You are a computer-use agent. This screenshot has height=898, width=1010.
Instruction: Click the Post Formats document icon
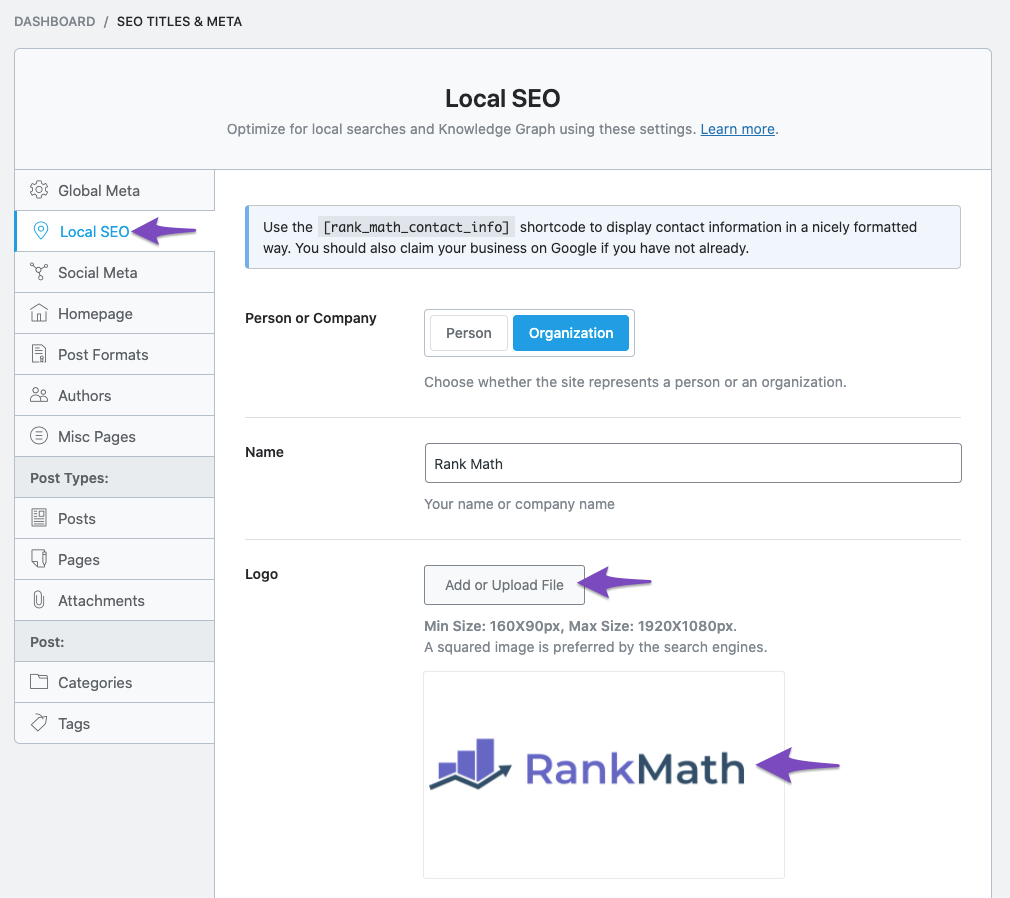tap(39, 354)
